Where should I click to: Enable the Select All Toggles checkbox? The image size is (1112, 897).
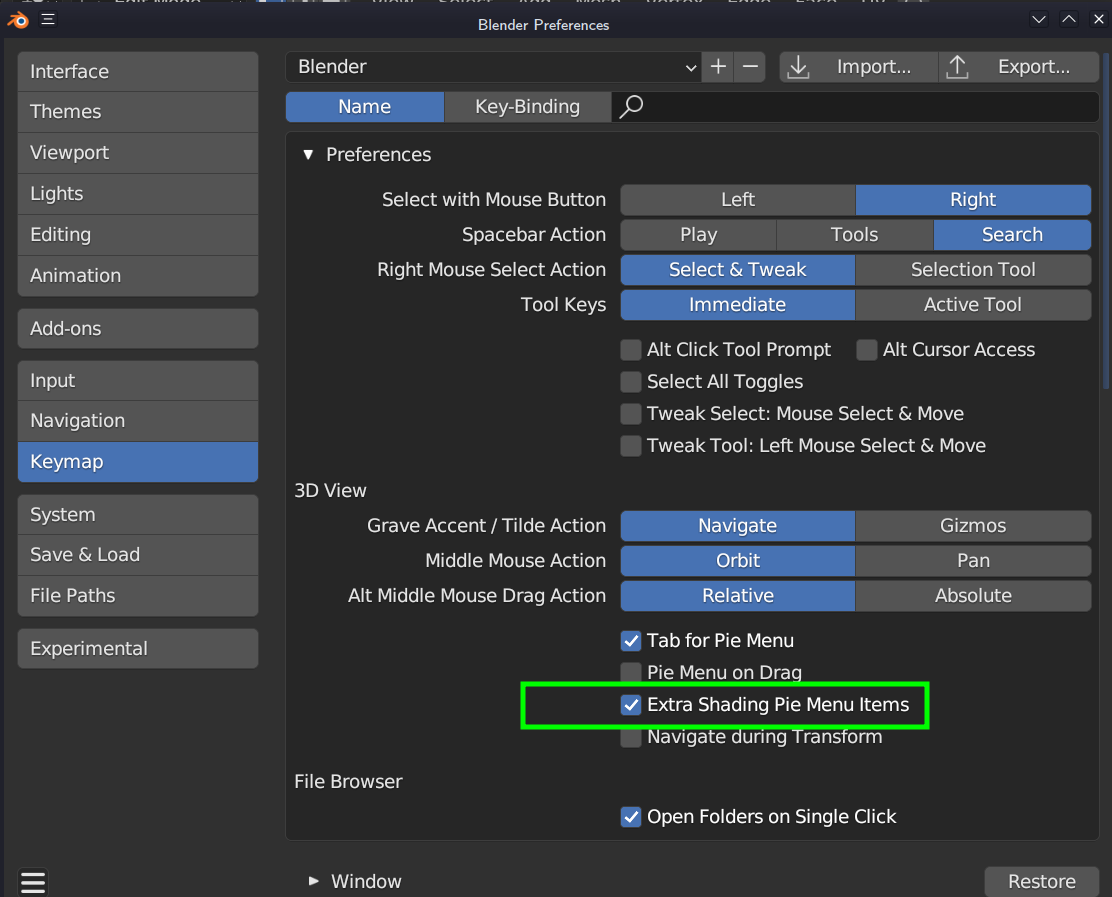pos(631,382)
